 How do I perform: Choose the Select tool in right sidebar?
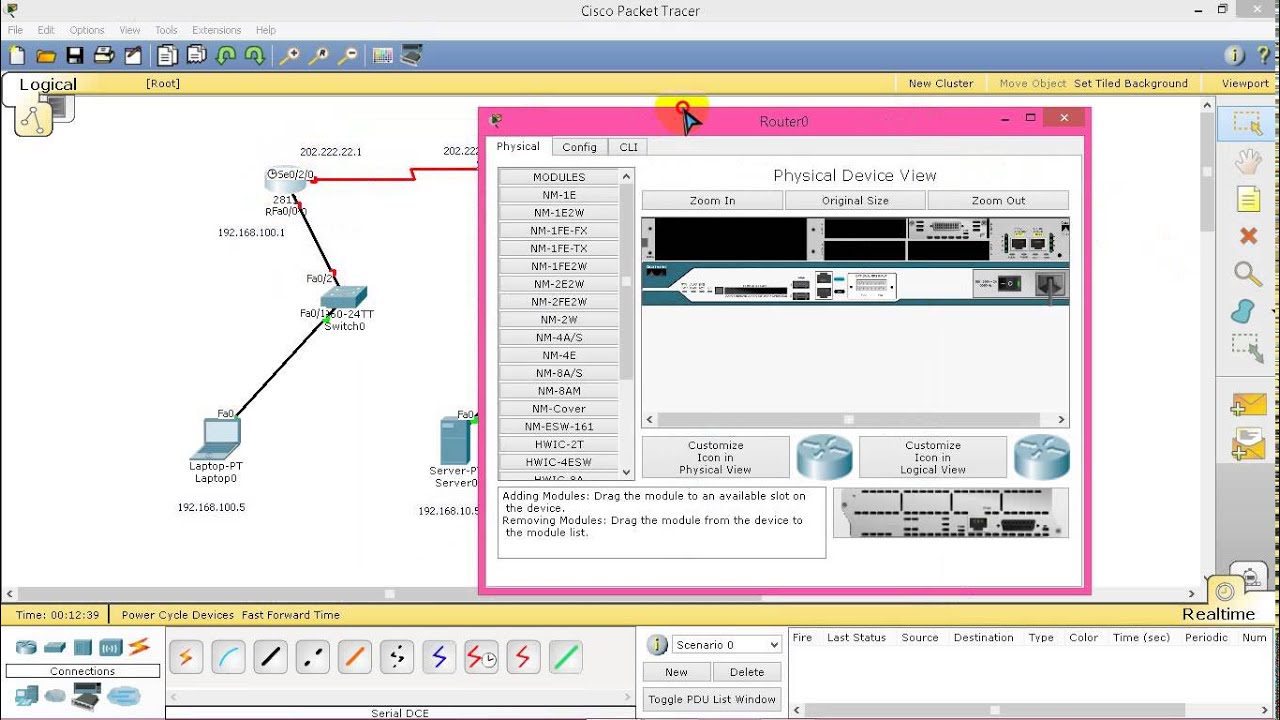tap(1247, 124)
